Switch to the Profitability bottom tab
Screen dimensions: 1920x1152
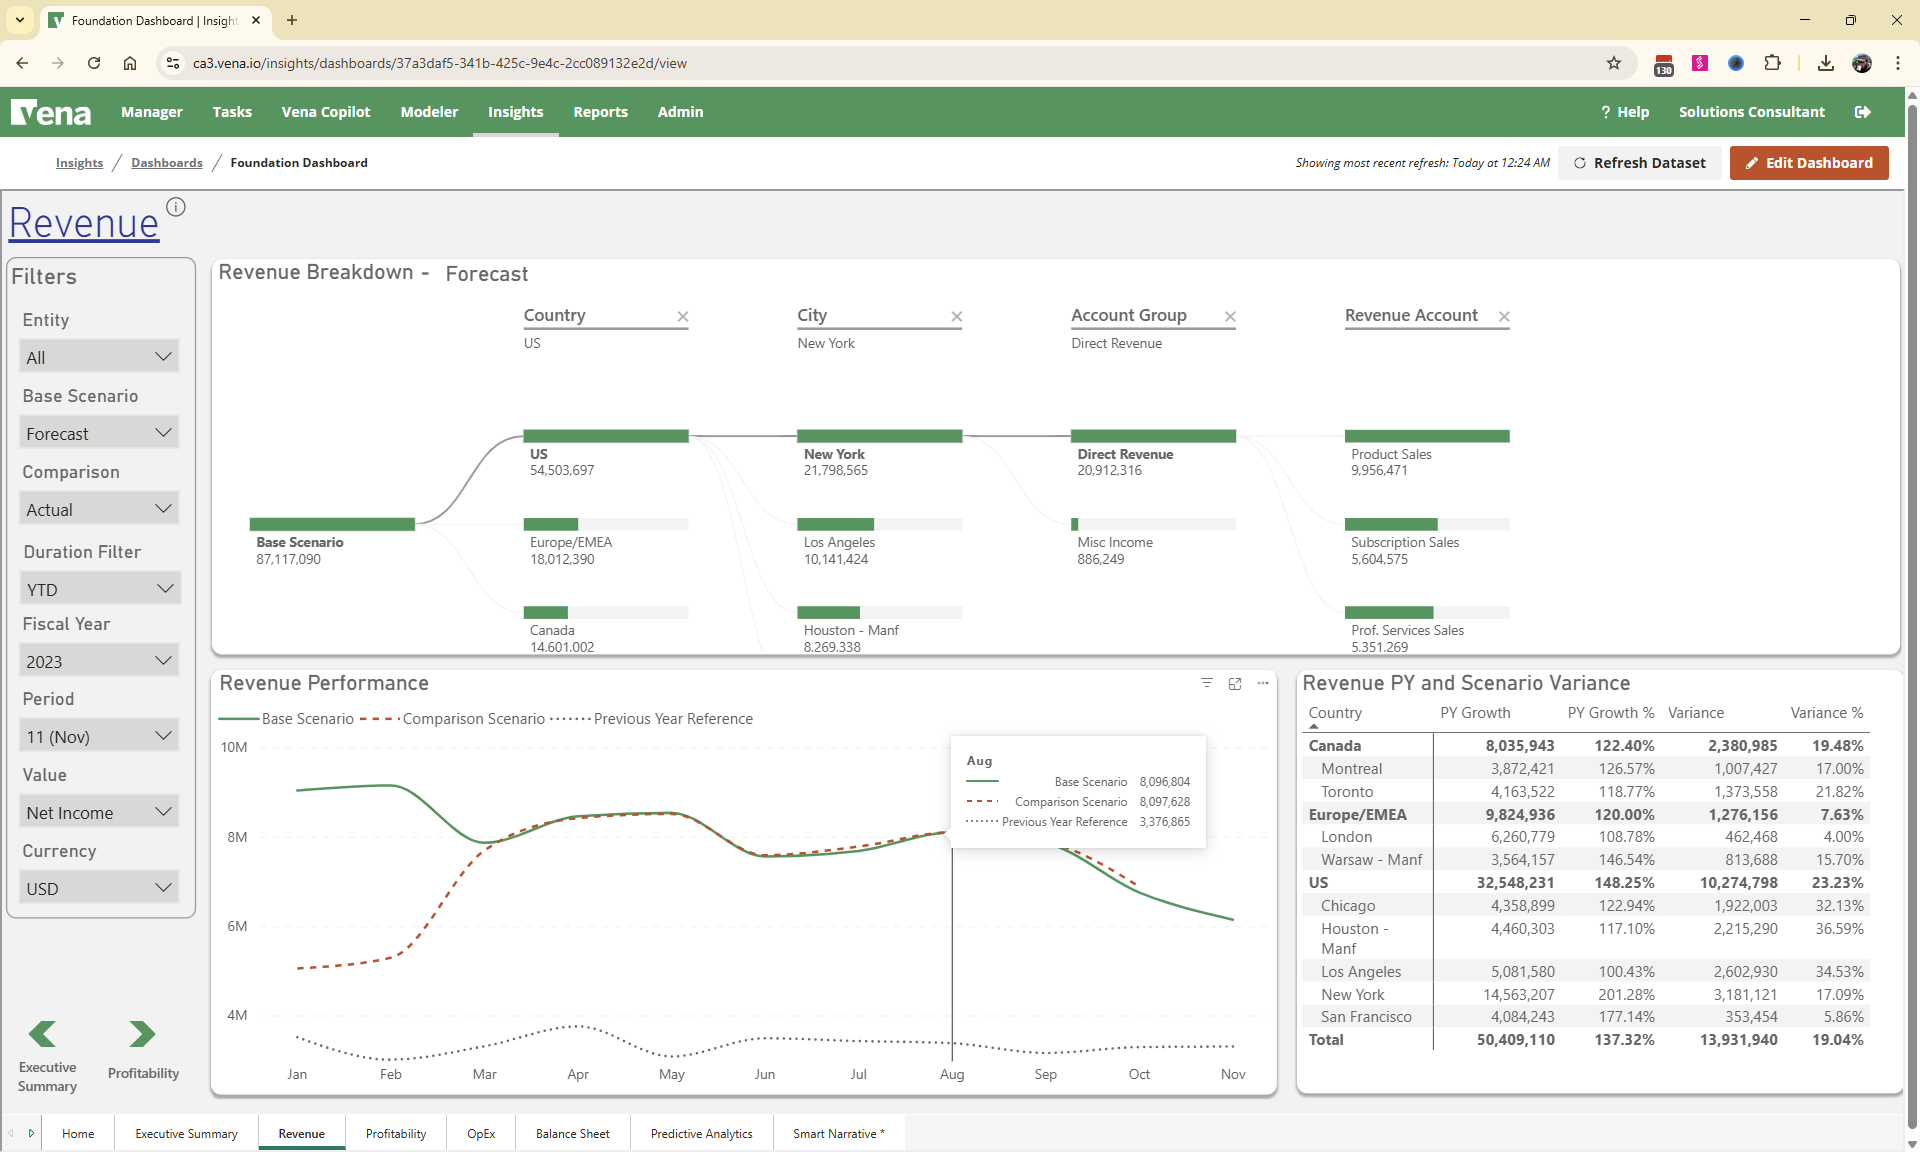(x=396, y=1133)
